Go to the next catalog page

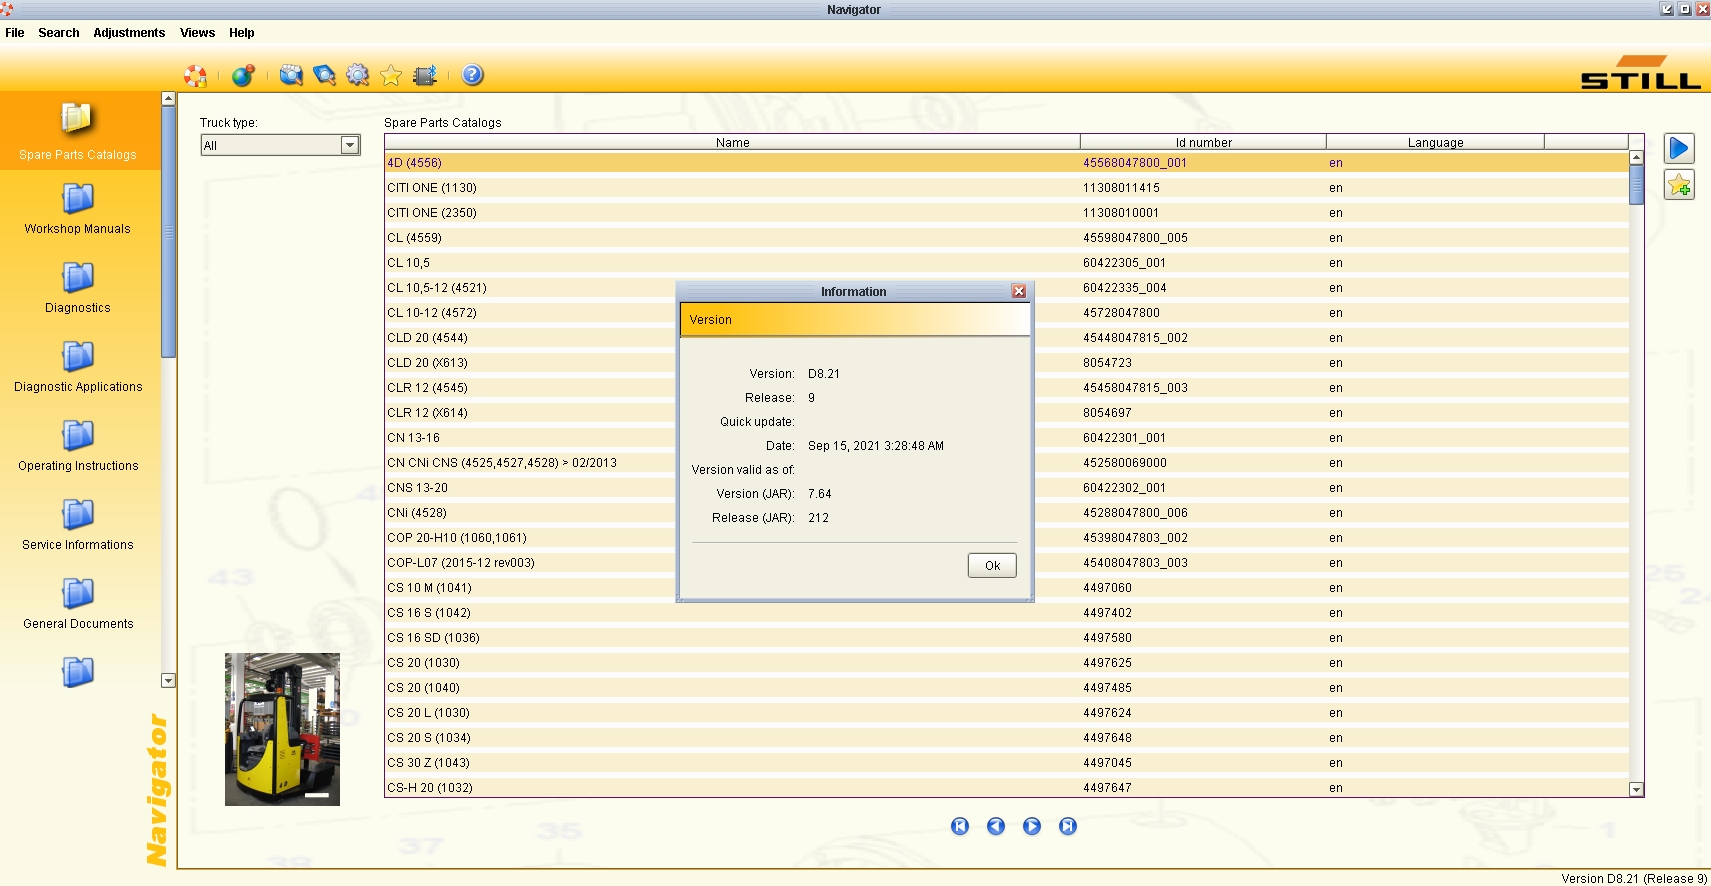pyautogui.click(x=1032, y=826)
